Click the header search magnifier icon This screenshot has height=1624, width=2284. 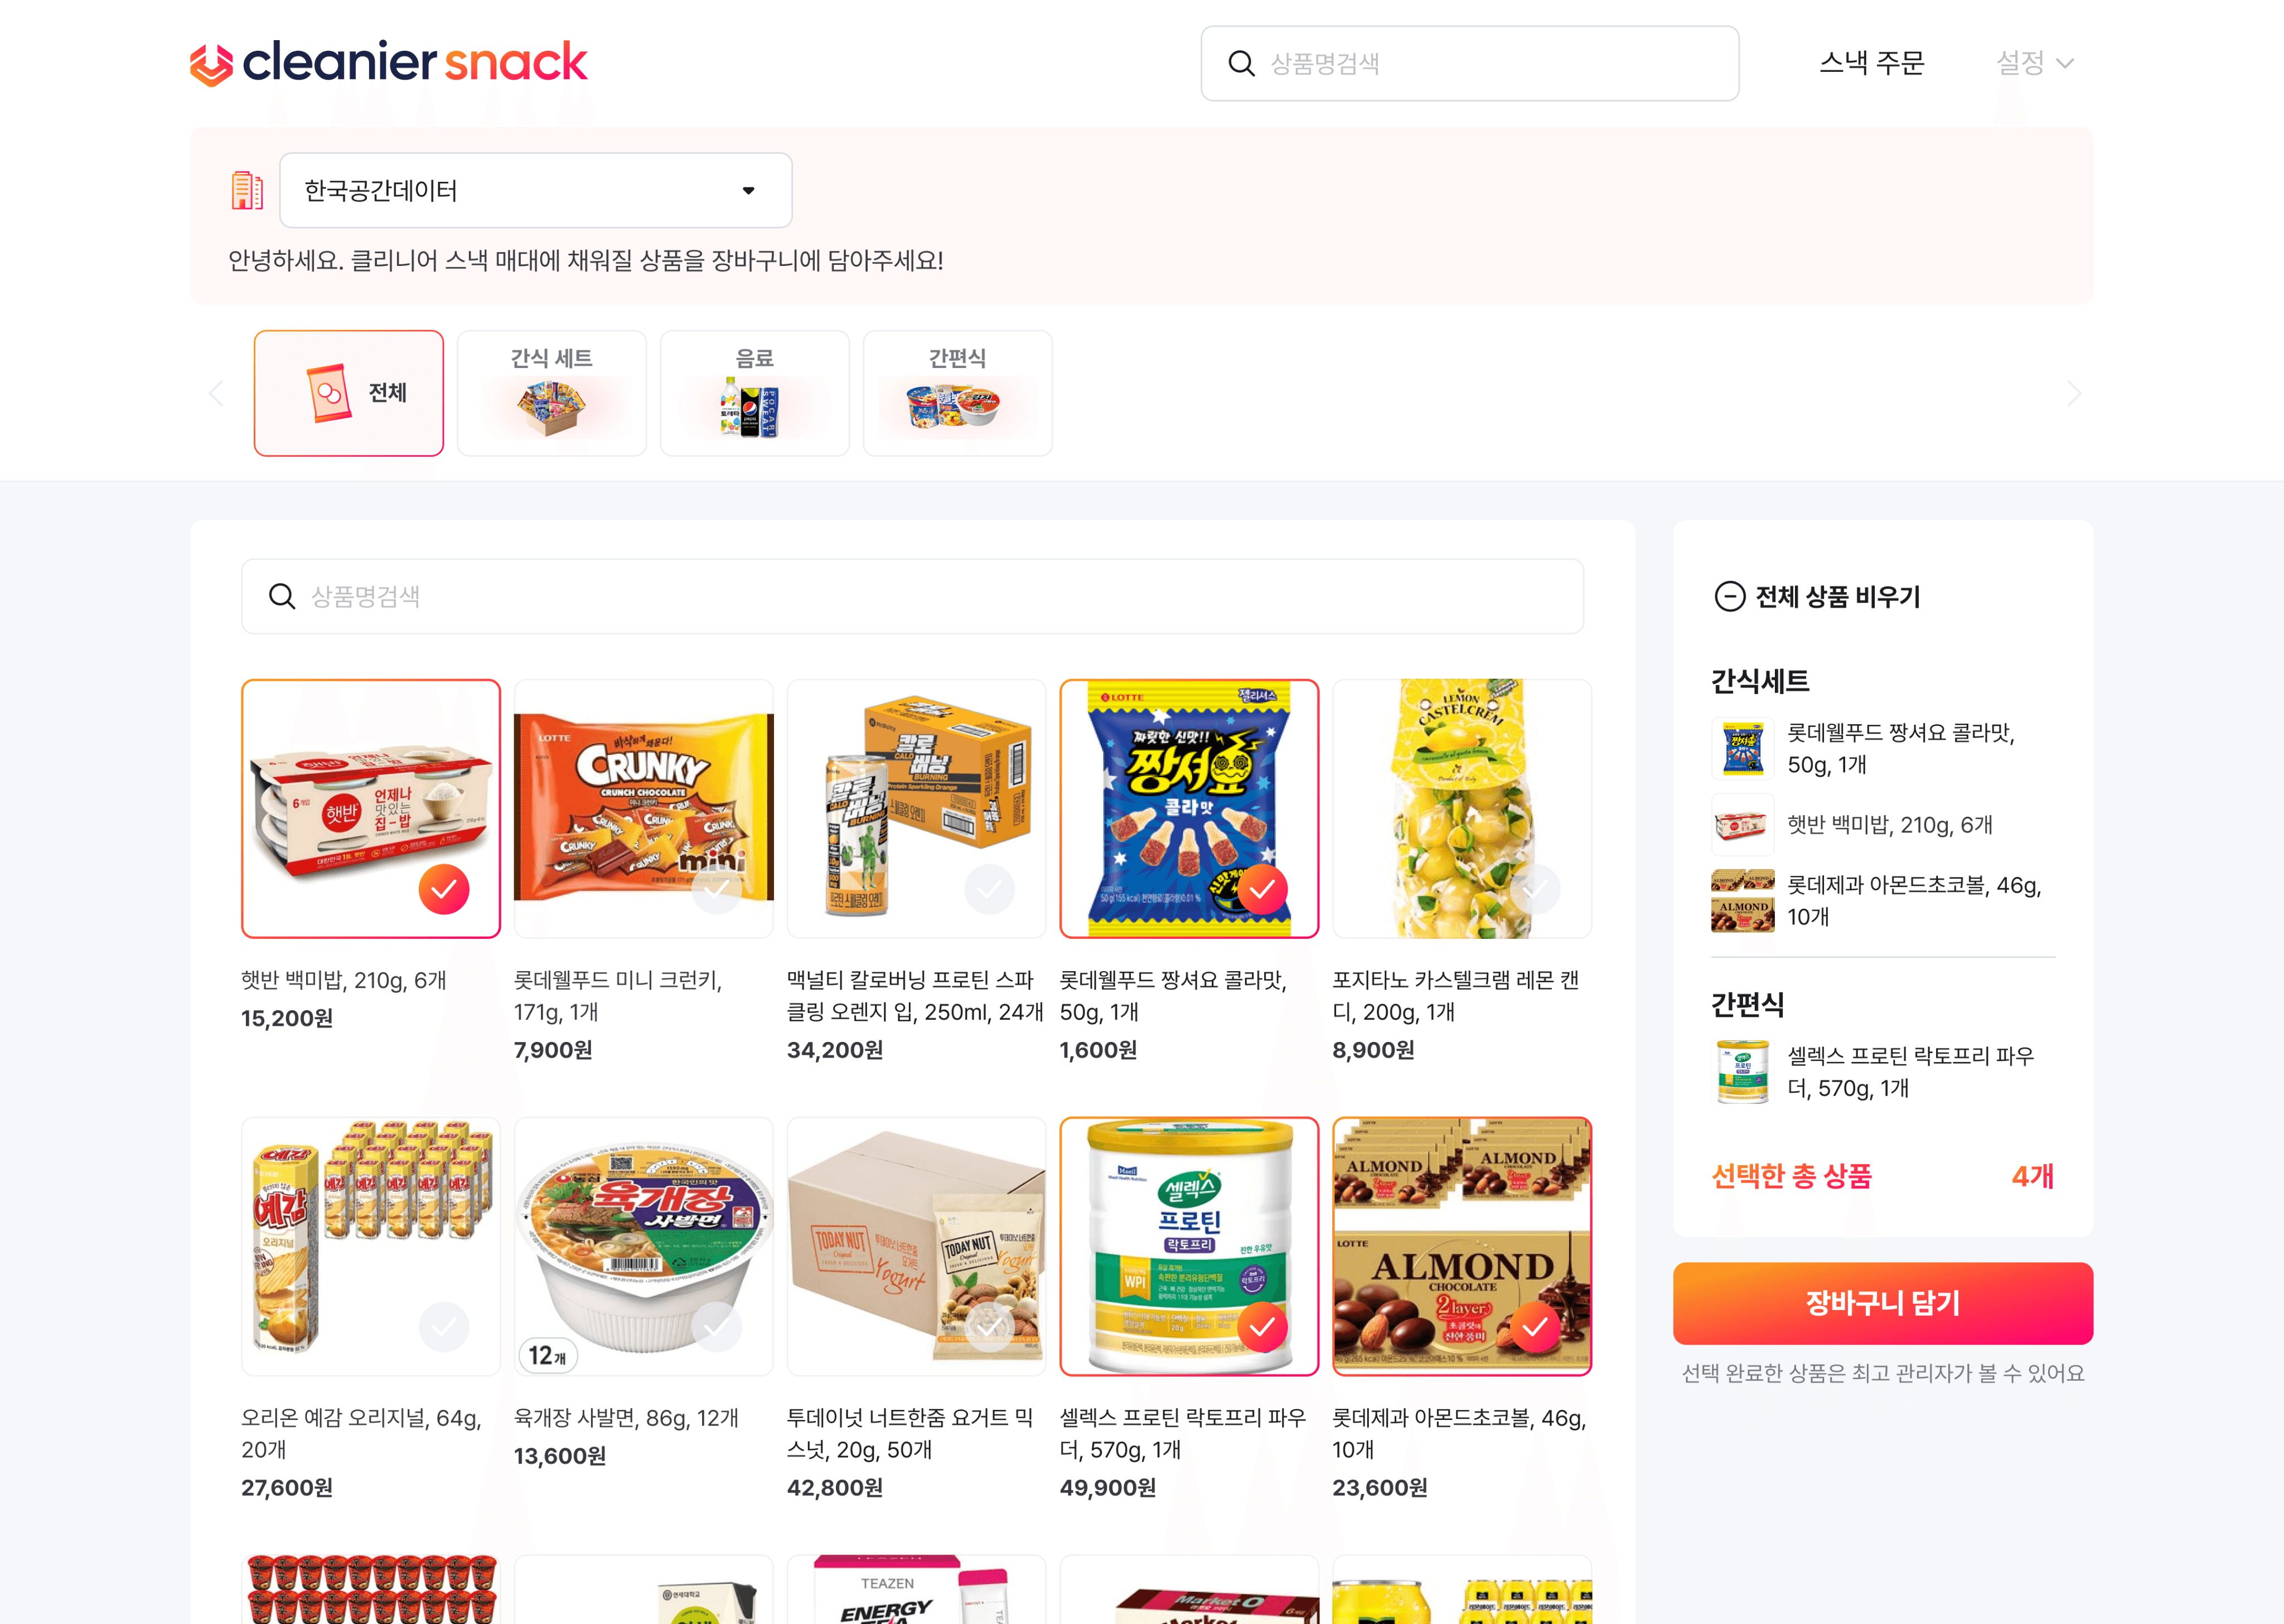coord(1241,64)
